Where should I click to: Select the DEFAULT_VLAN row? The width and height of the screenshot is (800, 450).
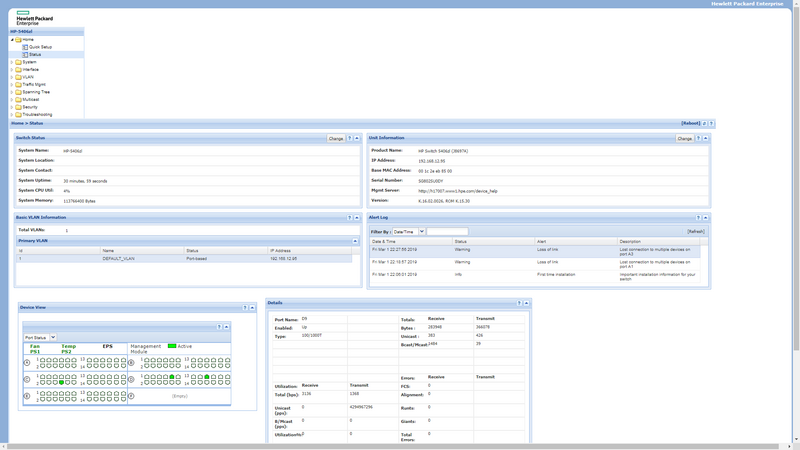click(x=184, y=259)
